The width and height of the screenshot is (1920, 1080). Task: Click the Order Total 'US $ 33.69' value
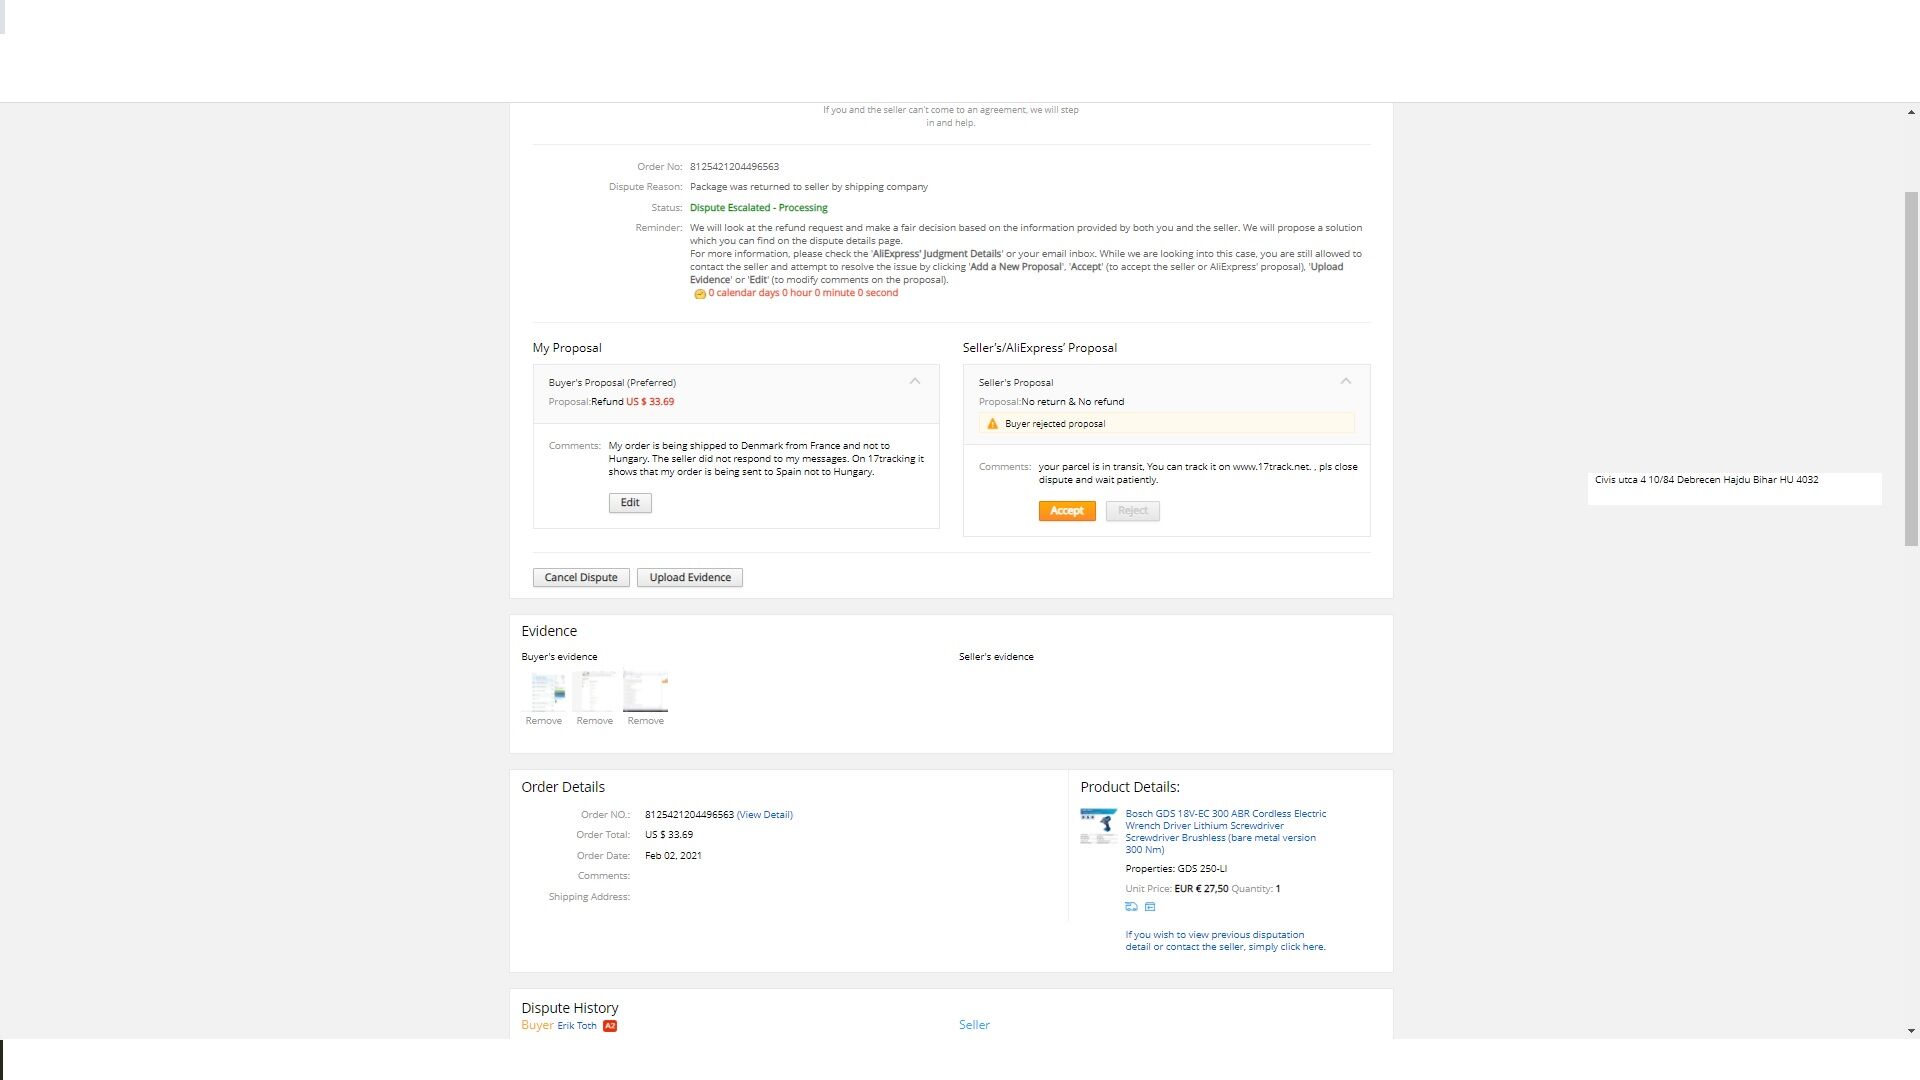point(669,835)
